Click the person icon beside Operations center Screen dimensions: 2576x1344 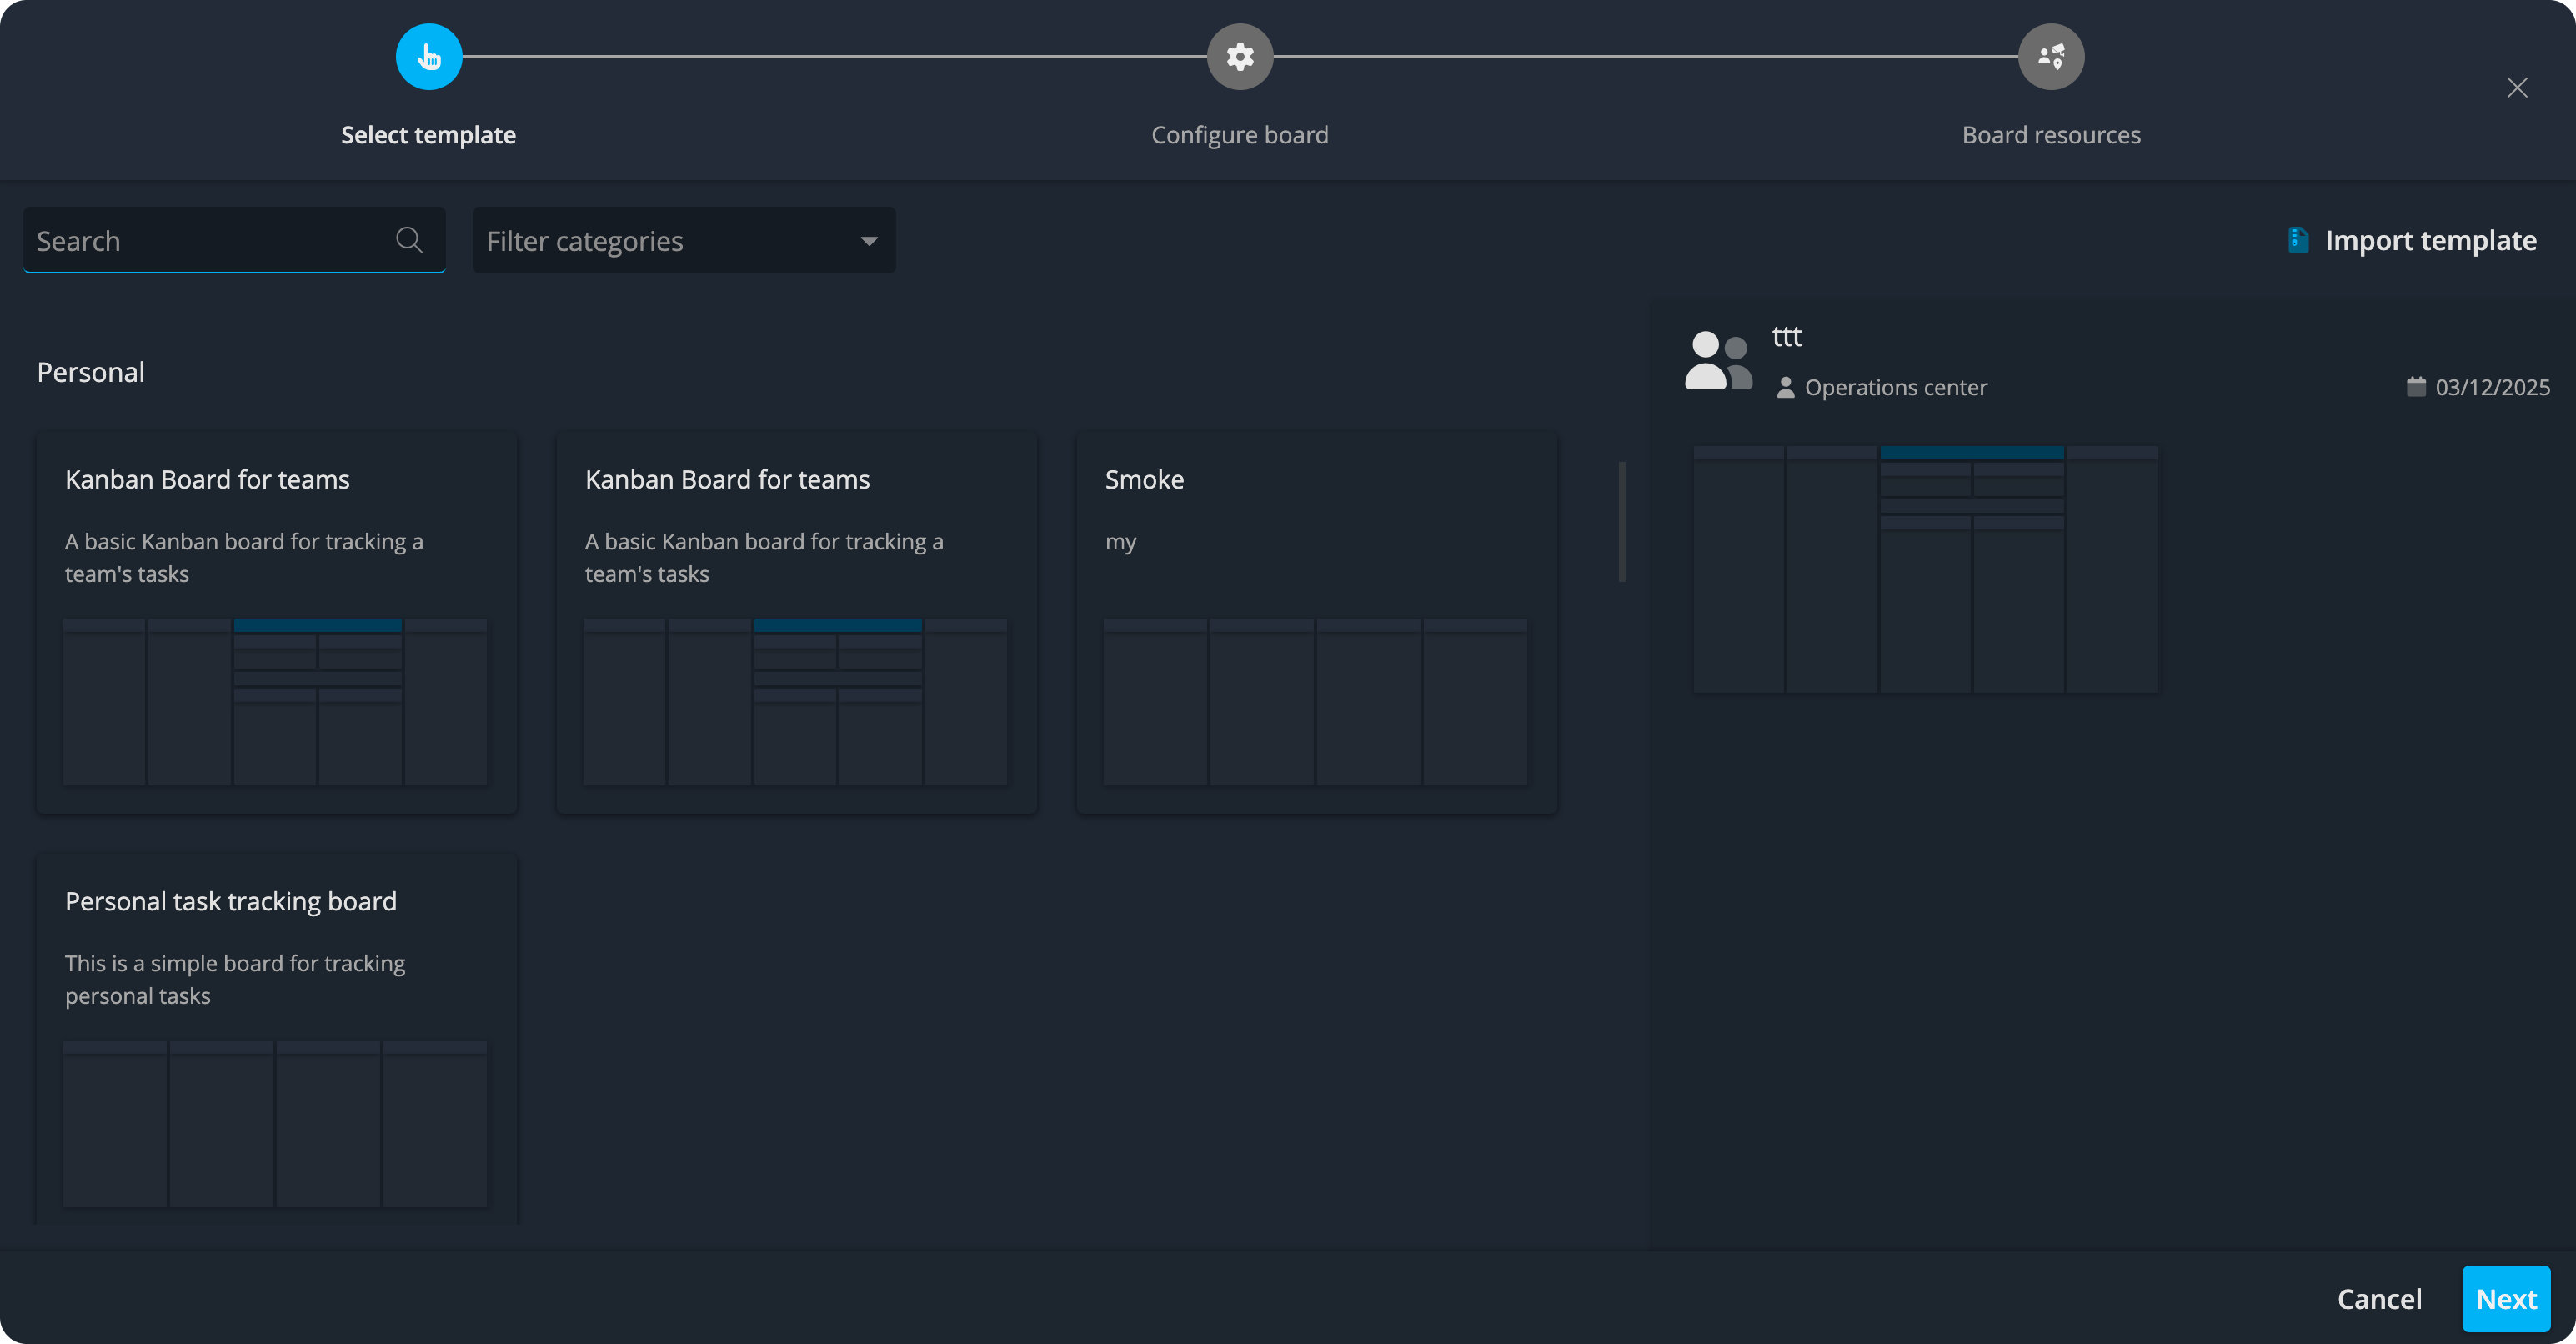[x=1785, y=387]
